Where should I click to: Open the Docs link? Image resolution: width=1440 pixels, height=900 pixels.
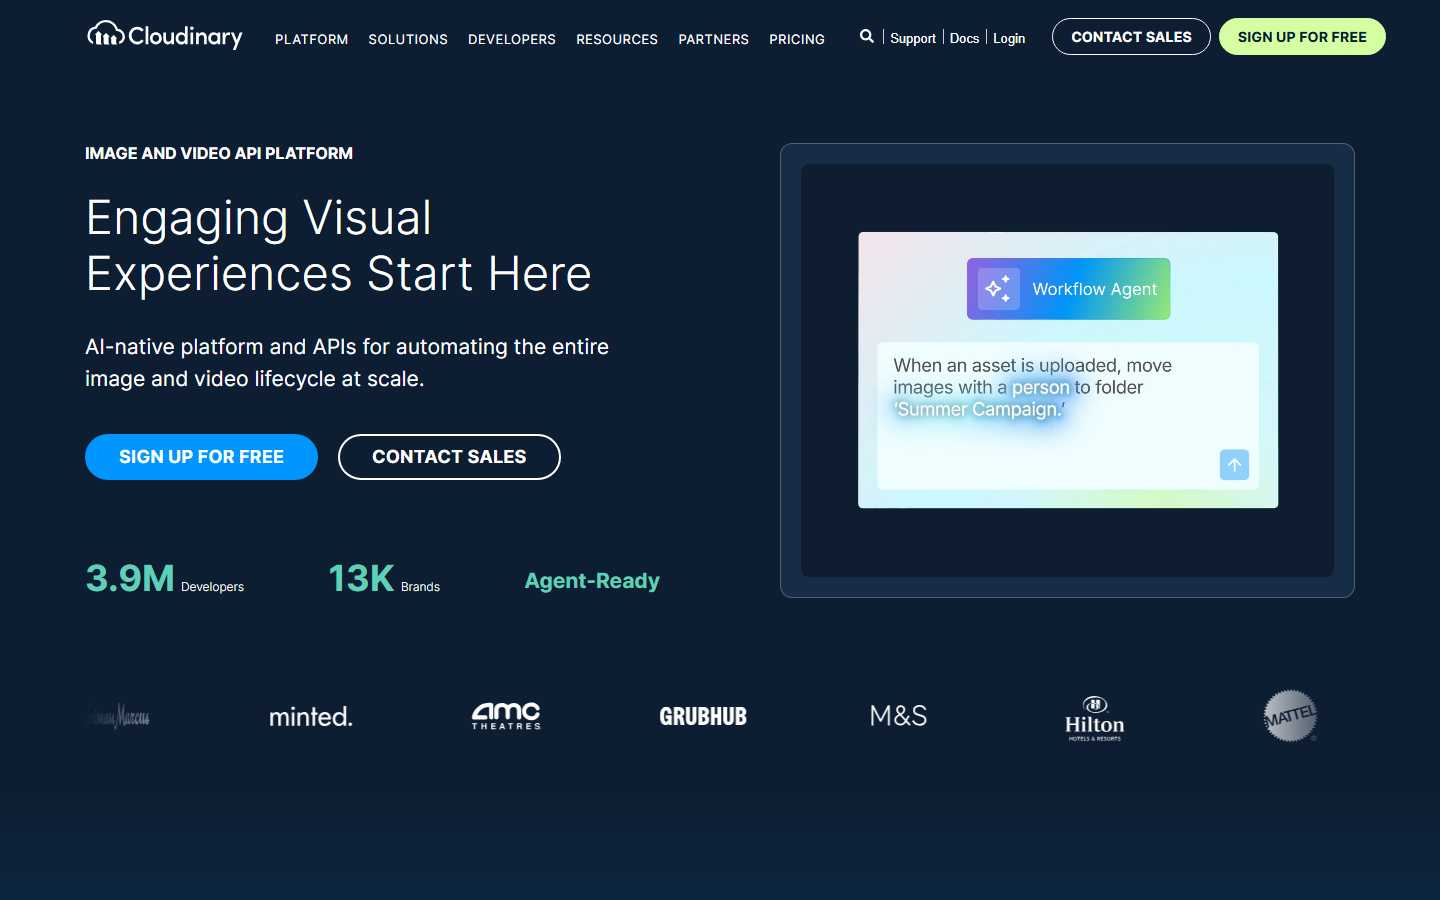pos(964,38)
